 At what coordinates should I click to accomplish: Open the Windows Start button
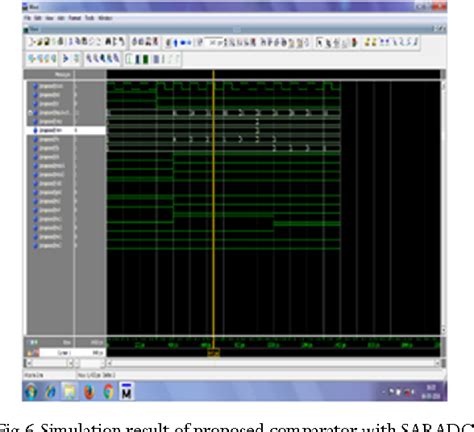click(x=31, y=391)
